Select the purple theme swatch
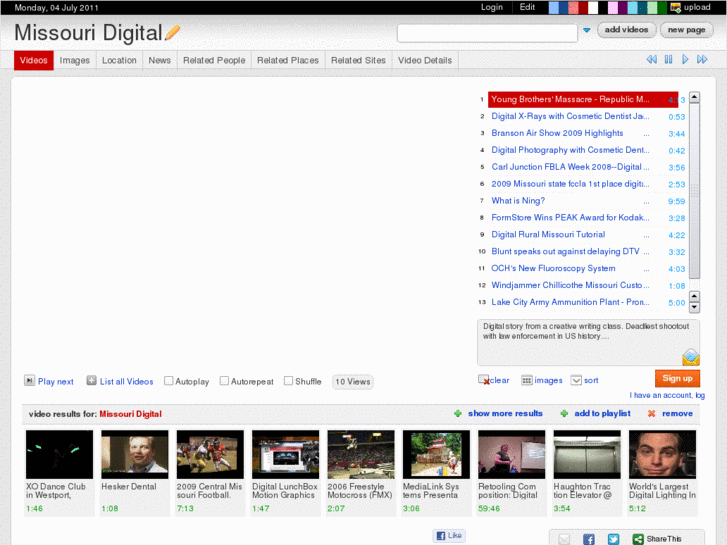 point(623,8)
